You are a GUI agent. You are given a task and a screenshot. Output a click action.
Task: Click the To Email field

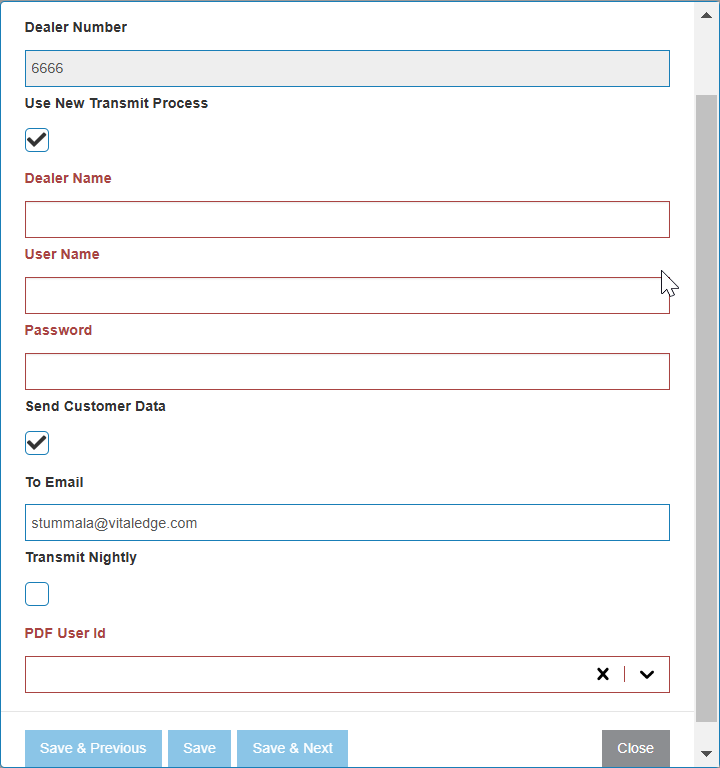pyautogui.click(x=347, y=523)
